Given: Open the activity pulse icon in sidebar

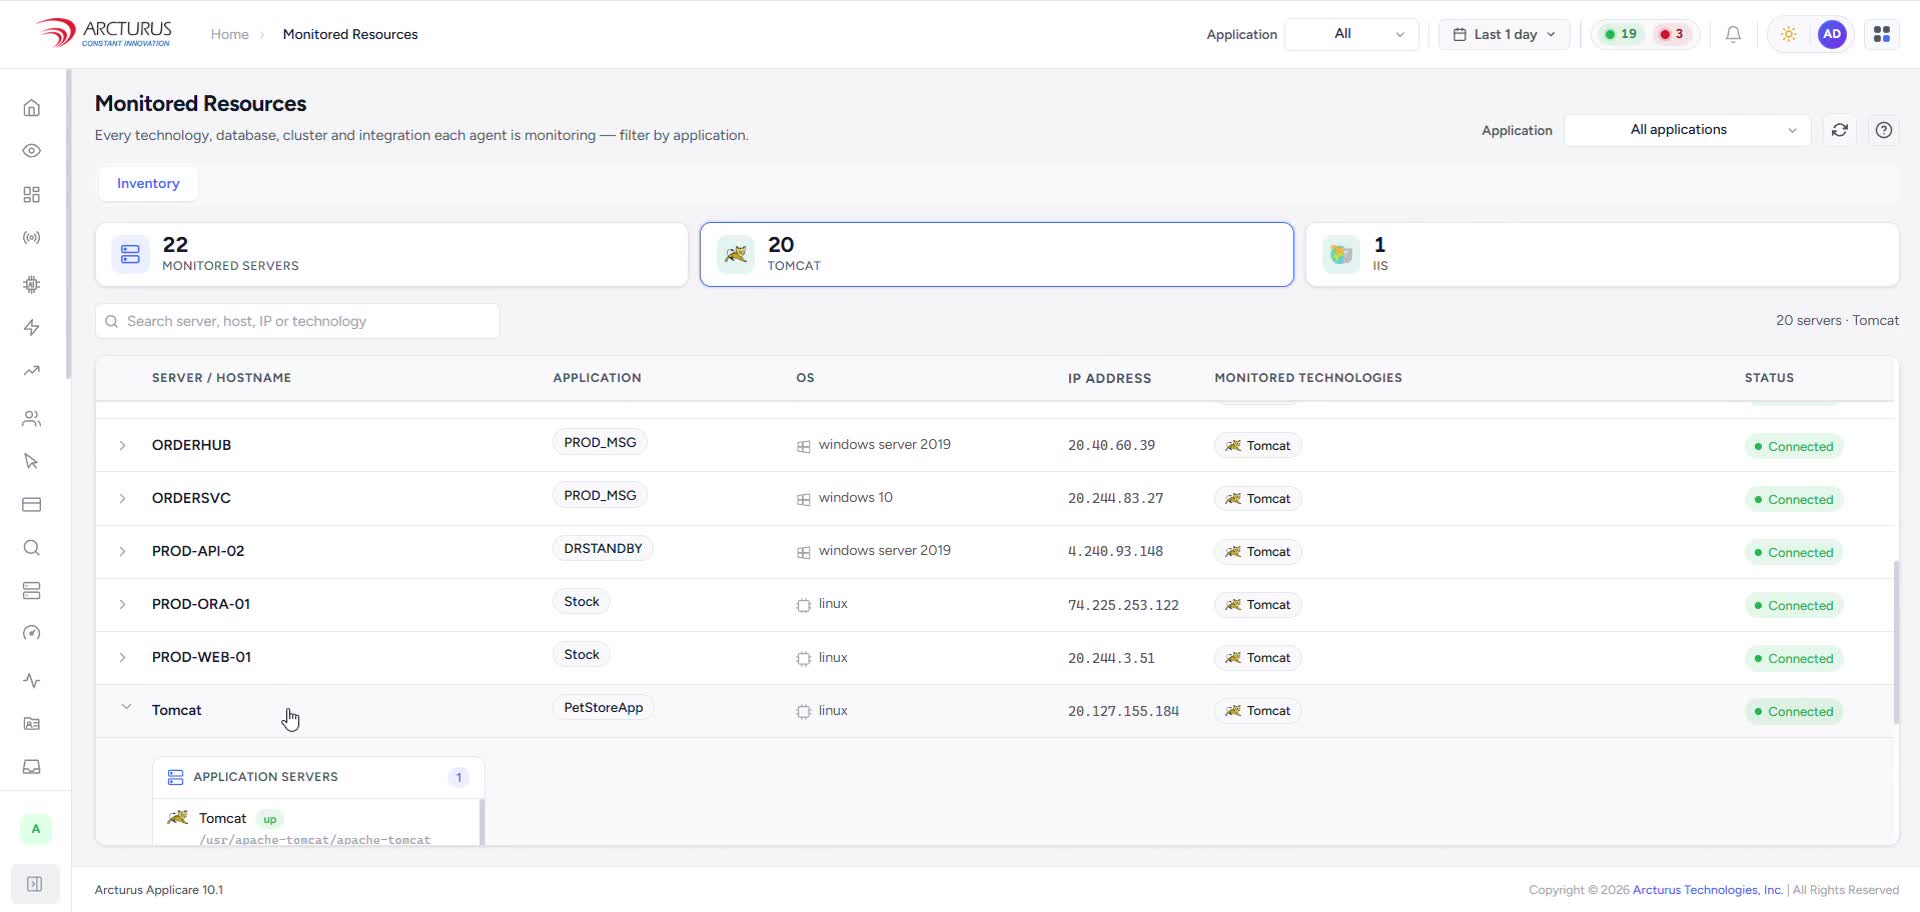Looking at the screenshot, I should [32, 681].
